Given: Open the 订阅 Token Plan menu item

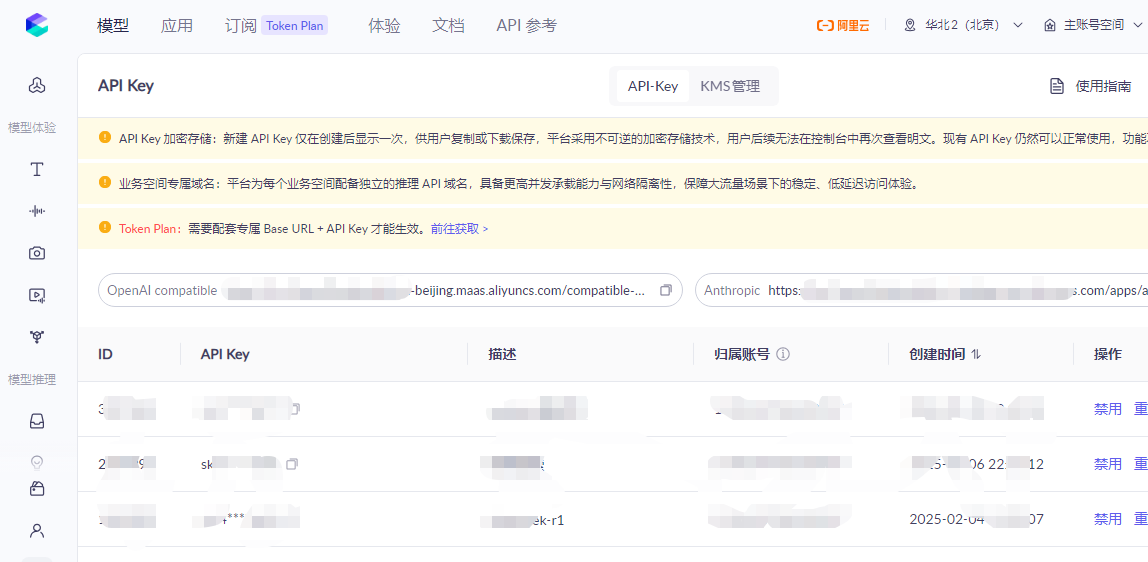Looking at the screenshot, I should coord(276,26).
